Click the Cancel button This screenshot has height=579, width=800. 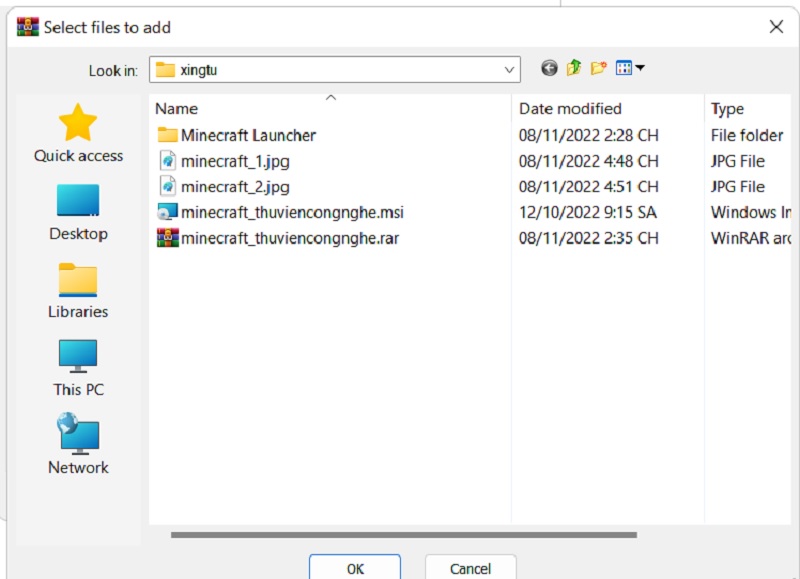(470, 568)
